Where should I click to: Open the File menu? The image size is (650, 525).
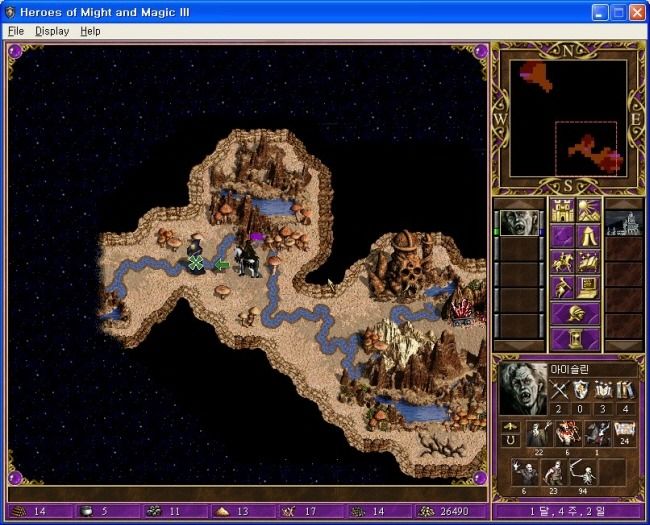point(16,31)
